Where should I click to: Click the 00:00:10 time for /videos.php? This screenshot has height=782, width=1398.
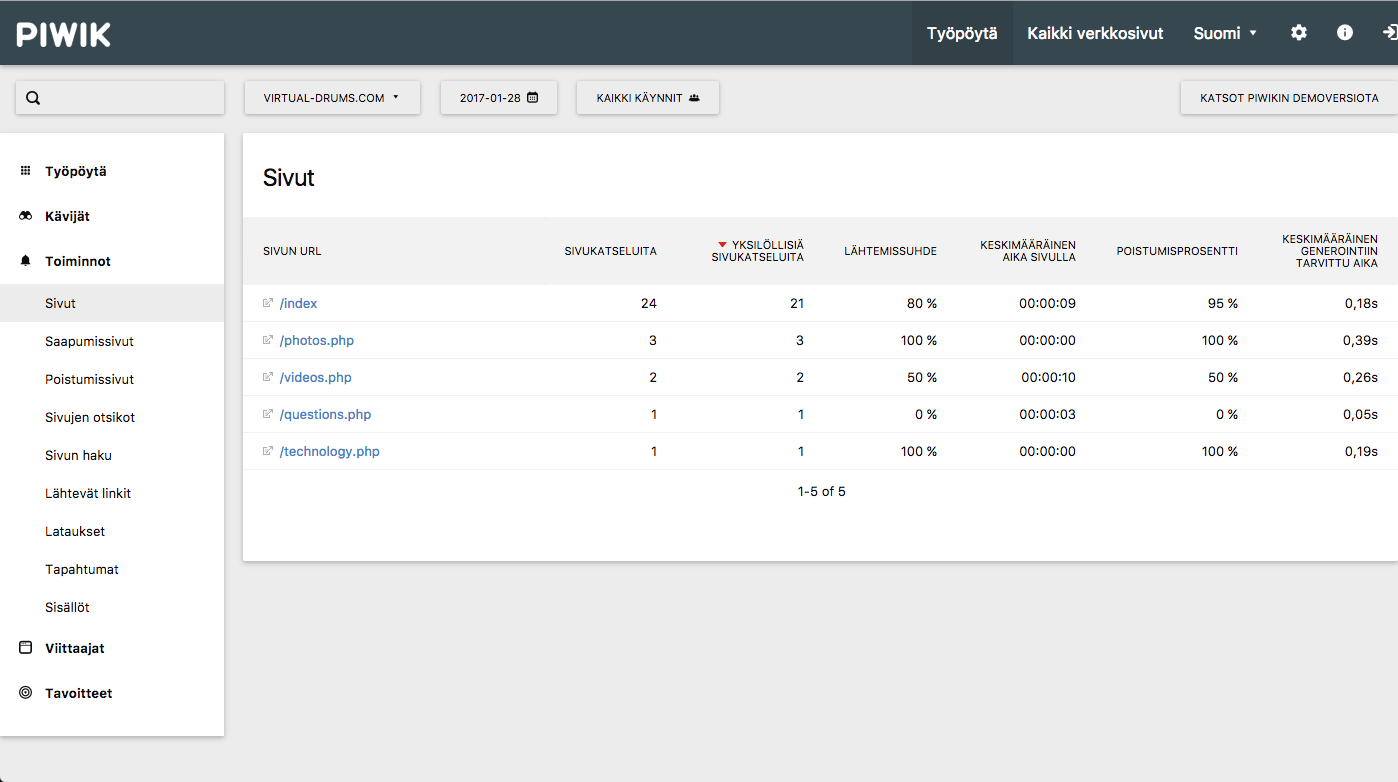click(1049, 377)
